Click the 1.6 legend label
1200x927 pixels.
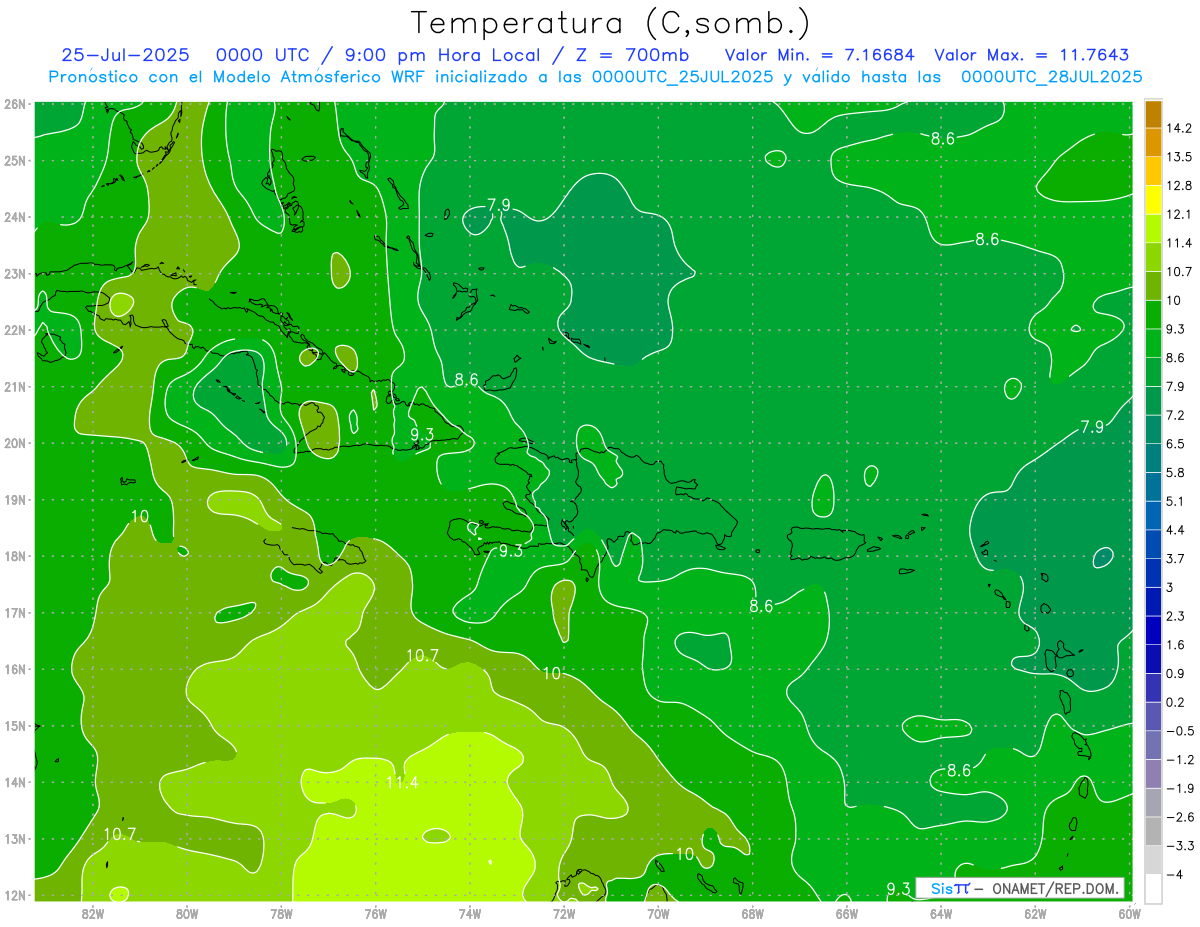click(x=1175, y=645)
